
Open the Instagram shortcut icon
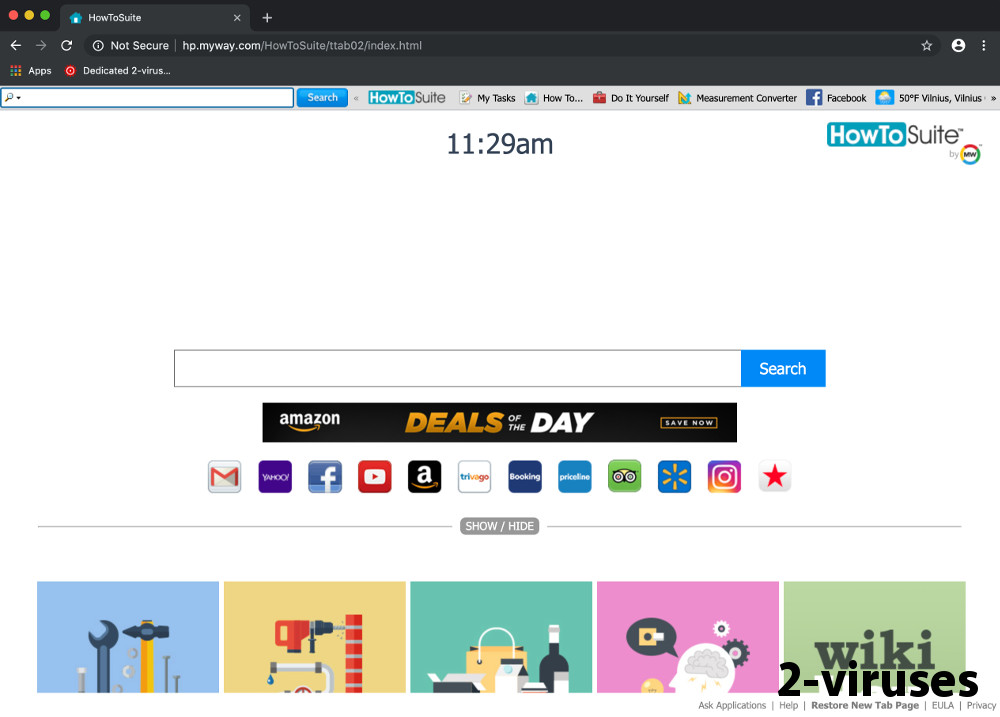[724, 477]
